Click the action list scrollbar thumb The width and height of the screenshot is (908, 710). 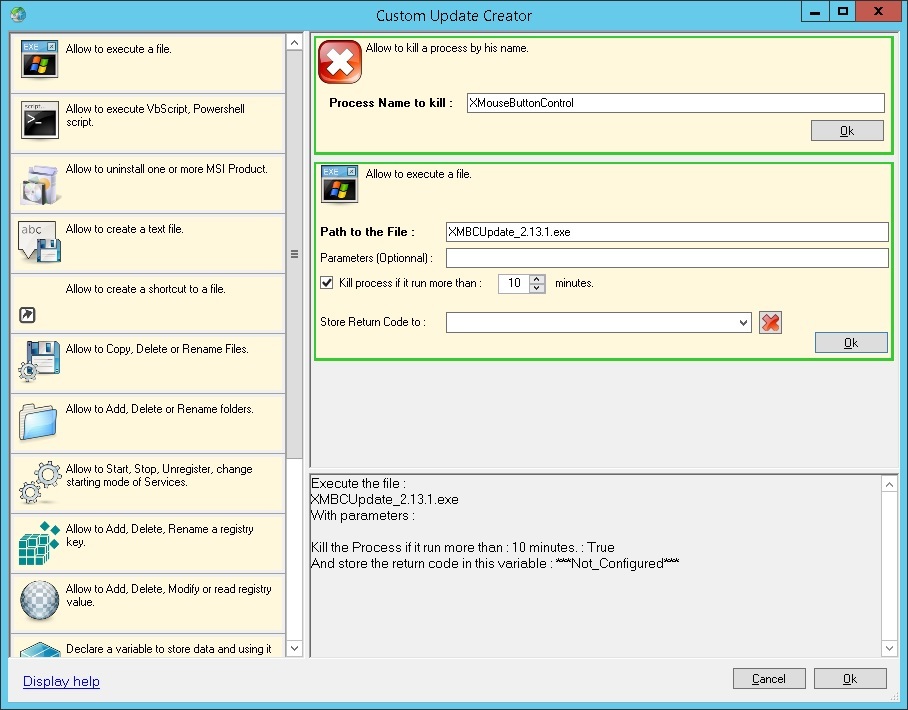[x=294, y=254]
